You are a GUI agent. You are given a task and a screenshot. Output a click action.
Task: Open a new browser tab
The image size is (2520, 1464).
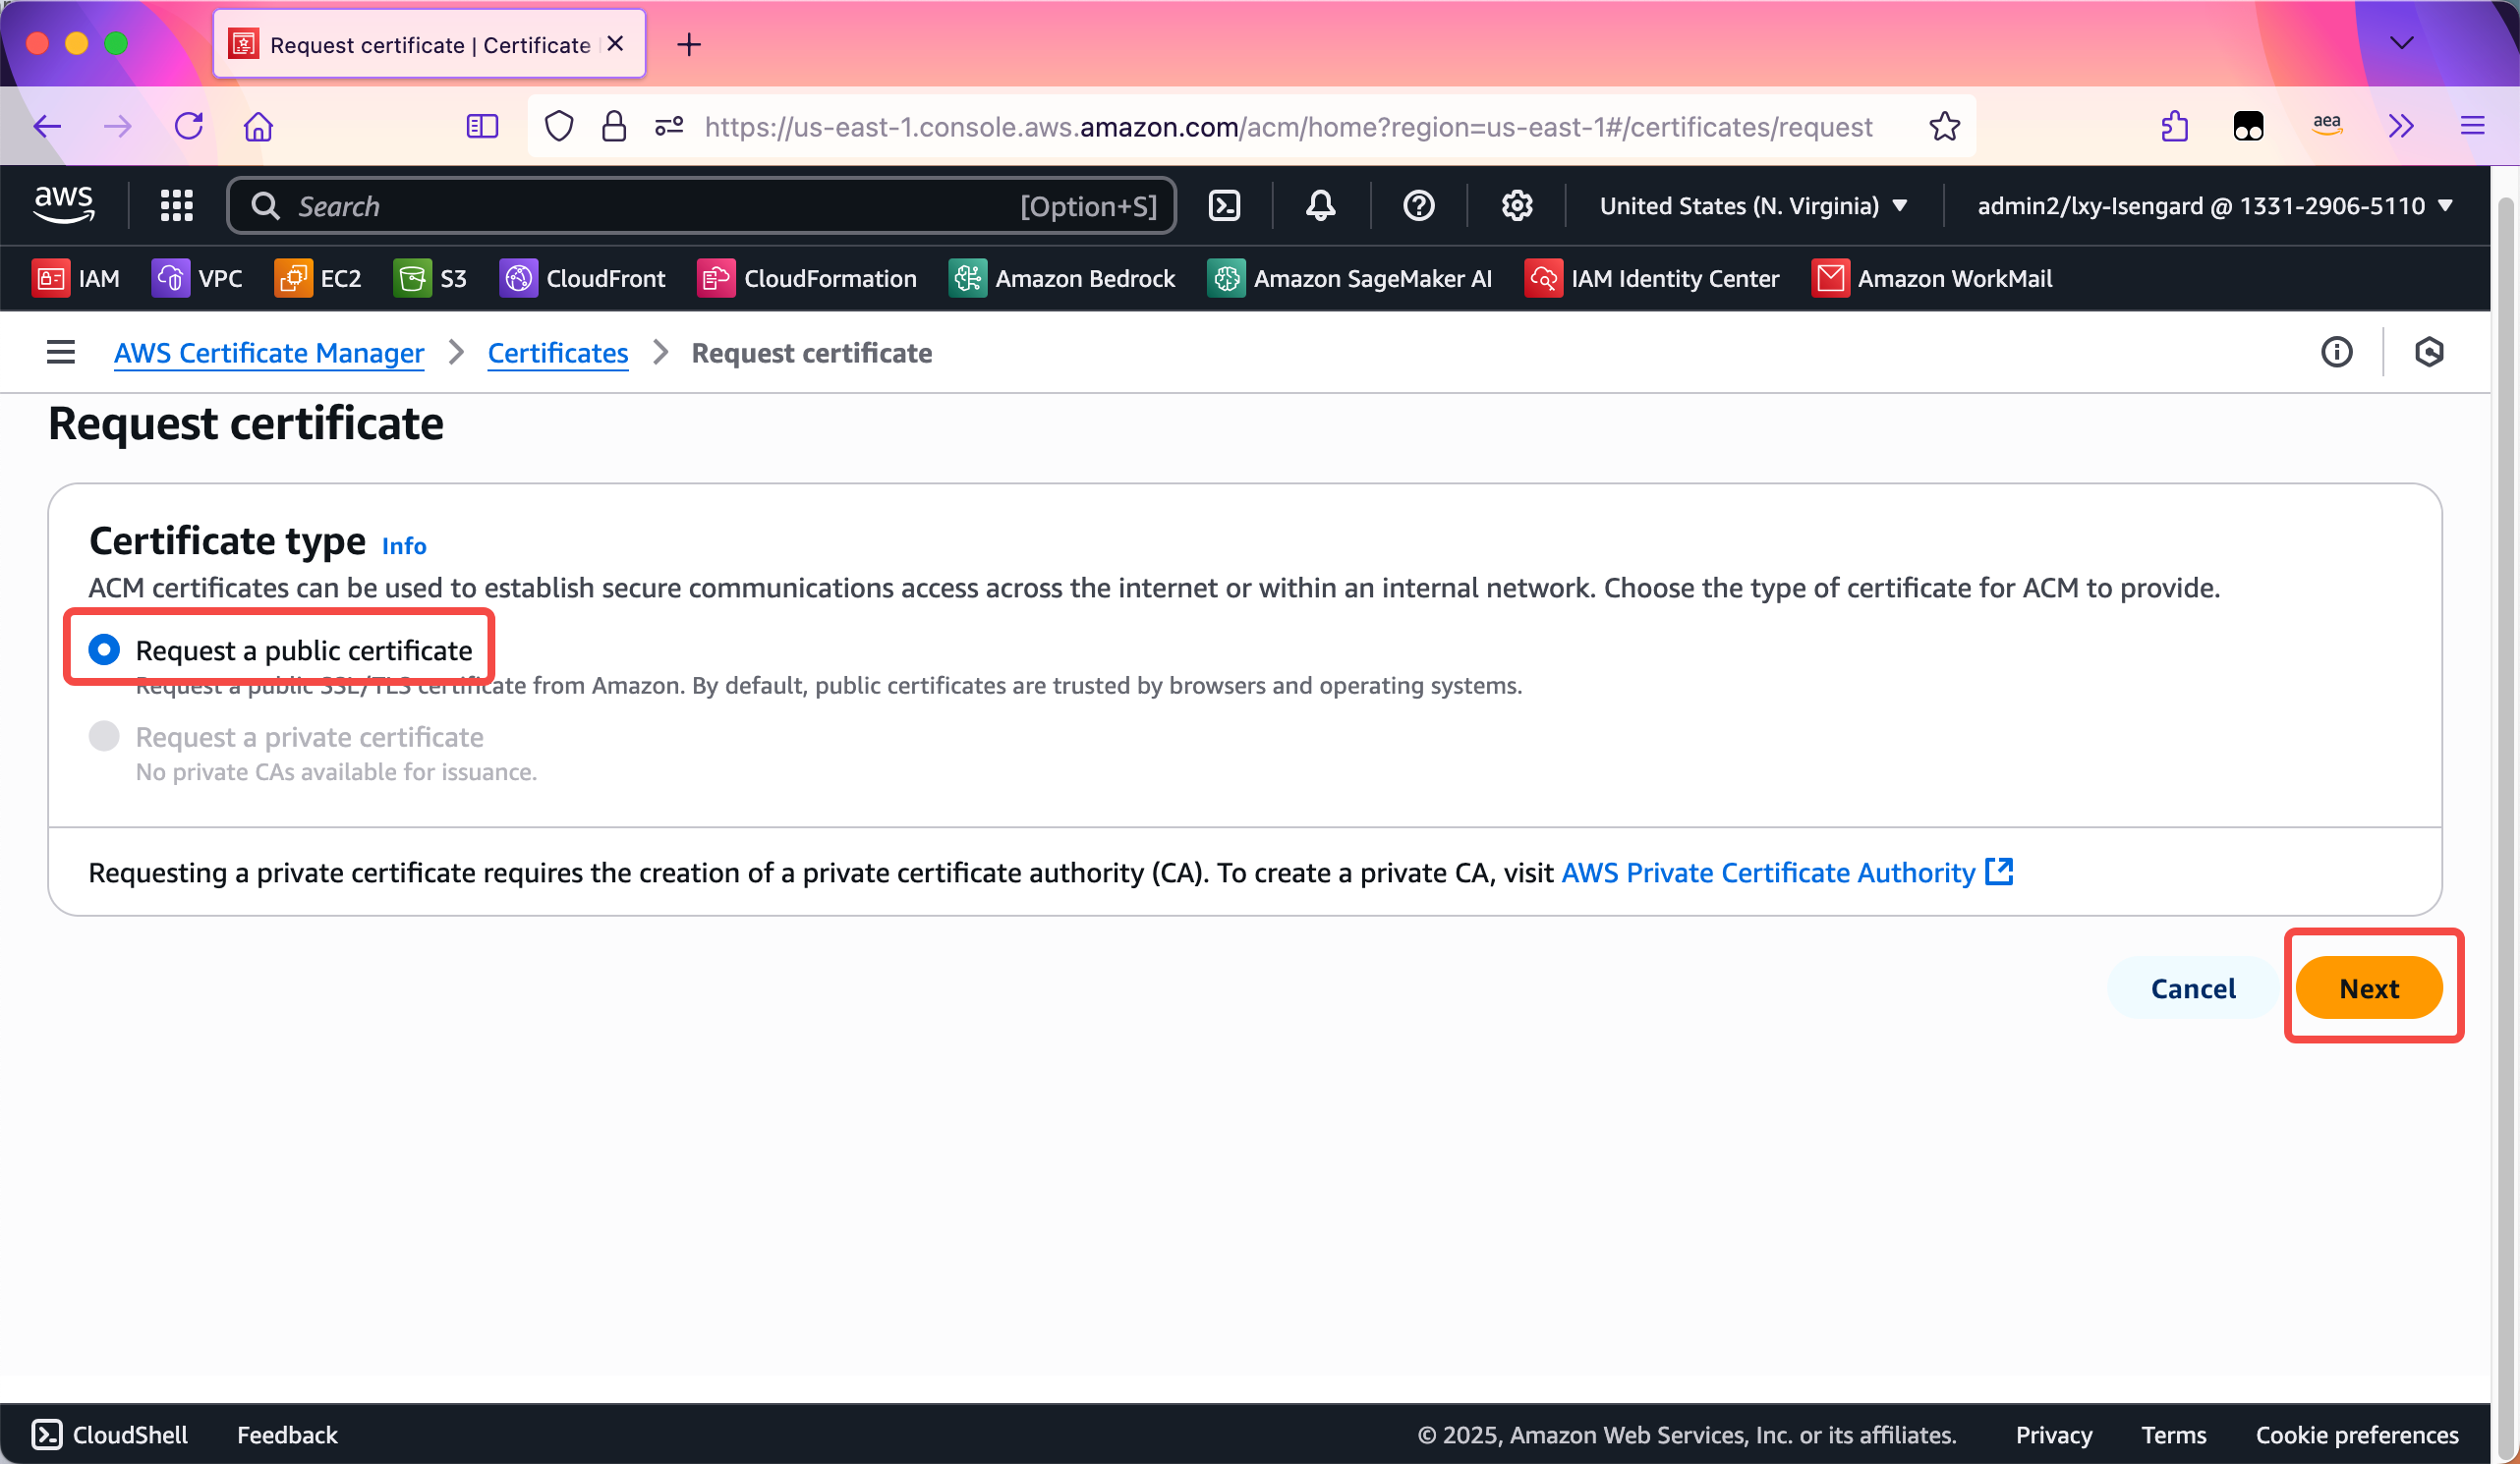coord(689,44)
